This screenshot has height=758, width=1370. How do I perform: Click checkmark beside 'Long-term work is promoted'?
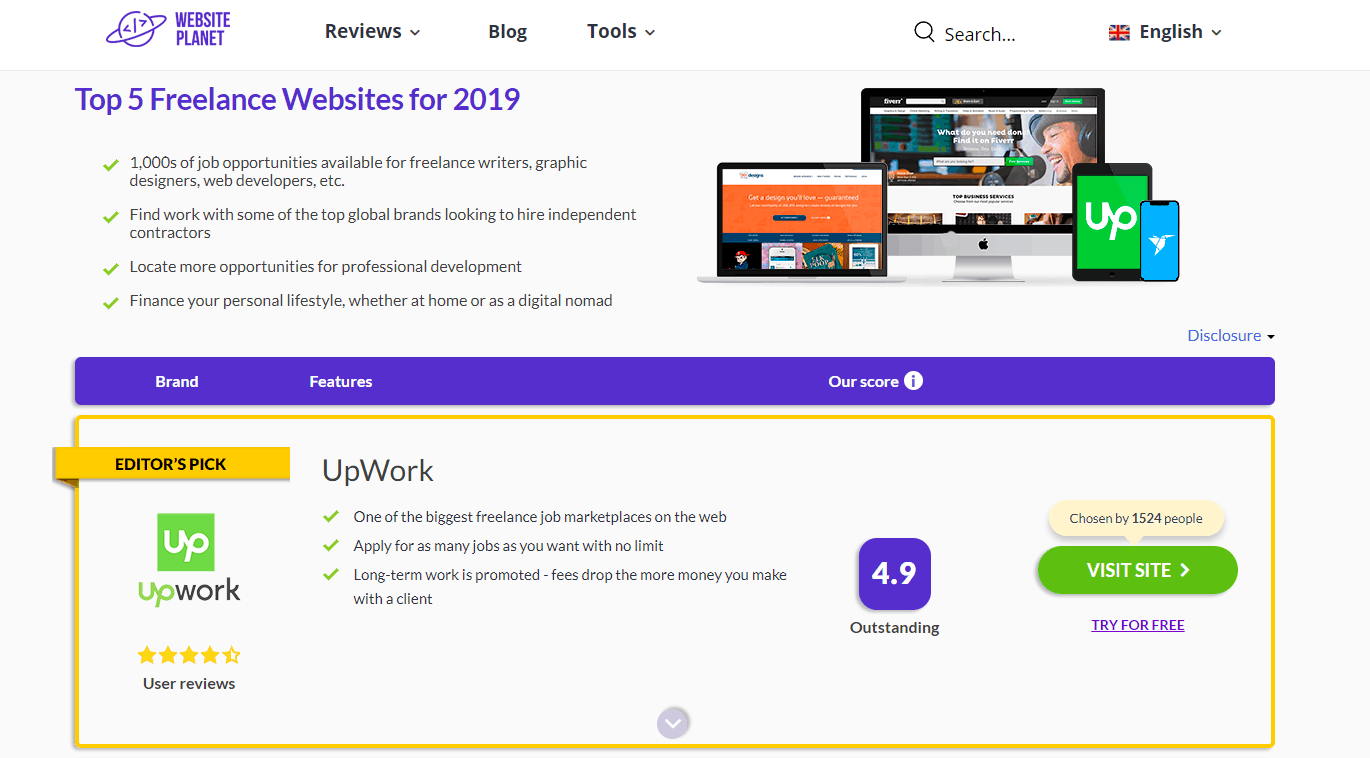pyautogui.click(x=331, y=575)
